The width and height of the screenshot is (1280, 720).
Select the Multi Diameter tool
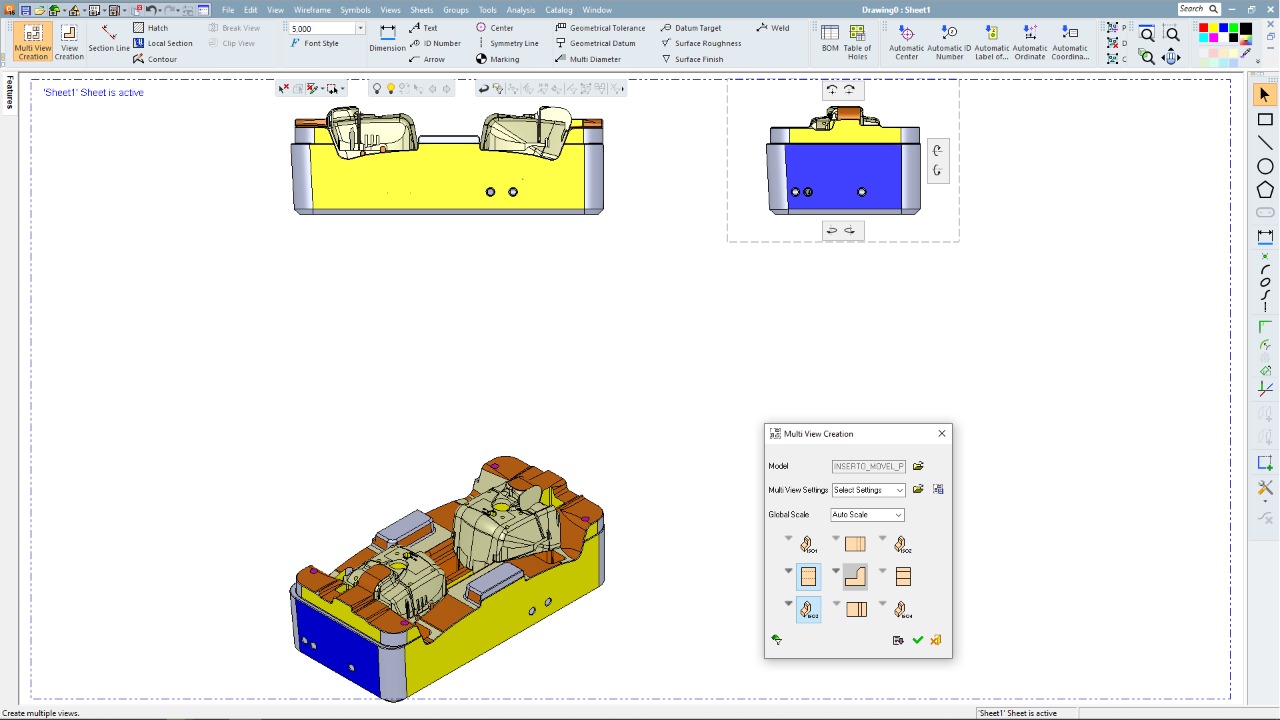(588, 59)
